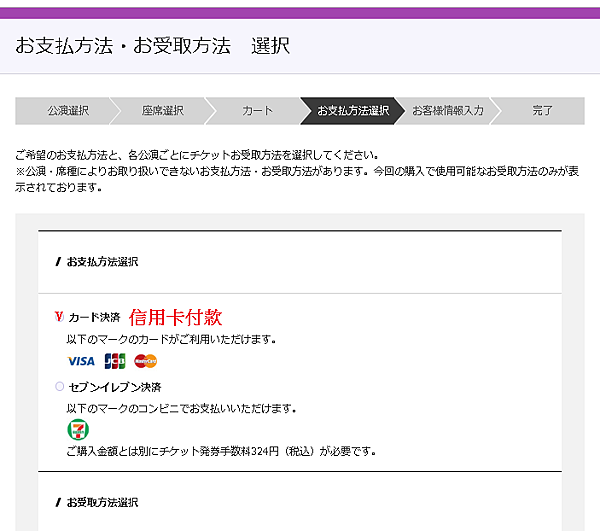Go to the カート step
The height and width of the screenshot is (531, 600).
(x=257, y=111)
